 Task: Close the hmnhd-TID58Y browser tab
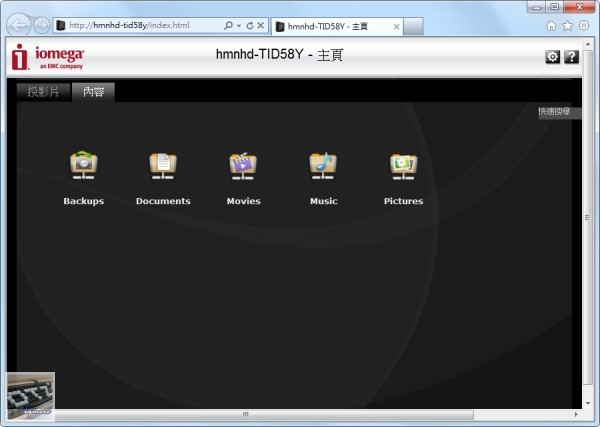(x=396, y=26)
